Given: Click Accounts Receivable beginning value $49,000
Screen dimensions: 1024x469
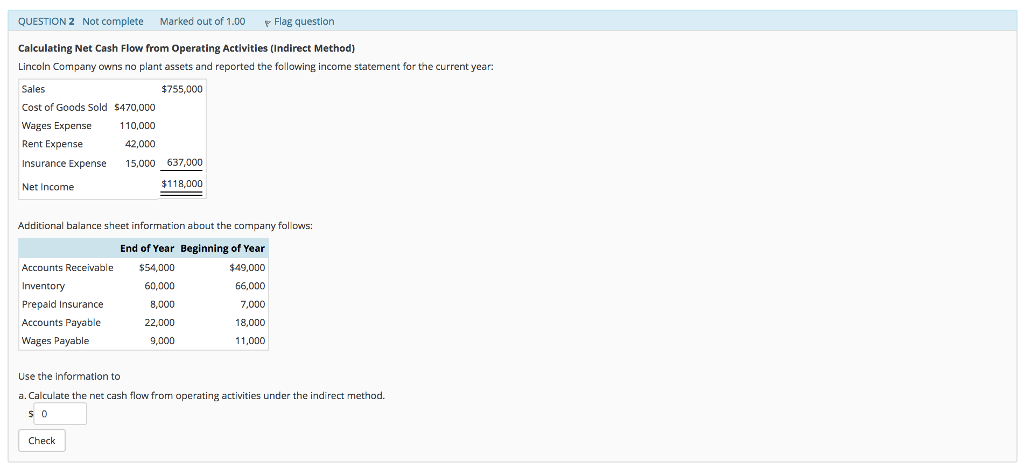Looking at the screenshot, I should pyautogui.click(x=248, y=267).
